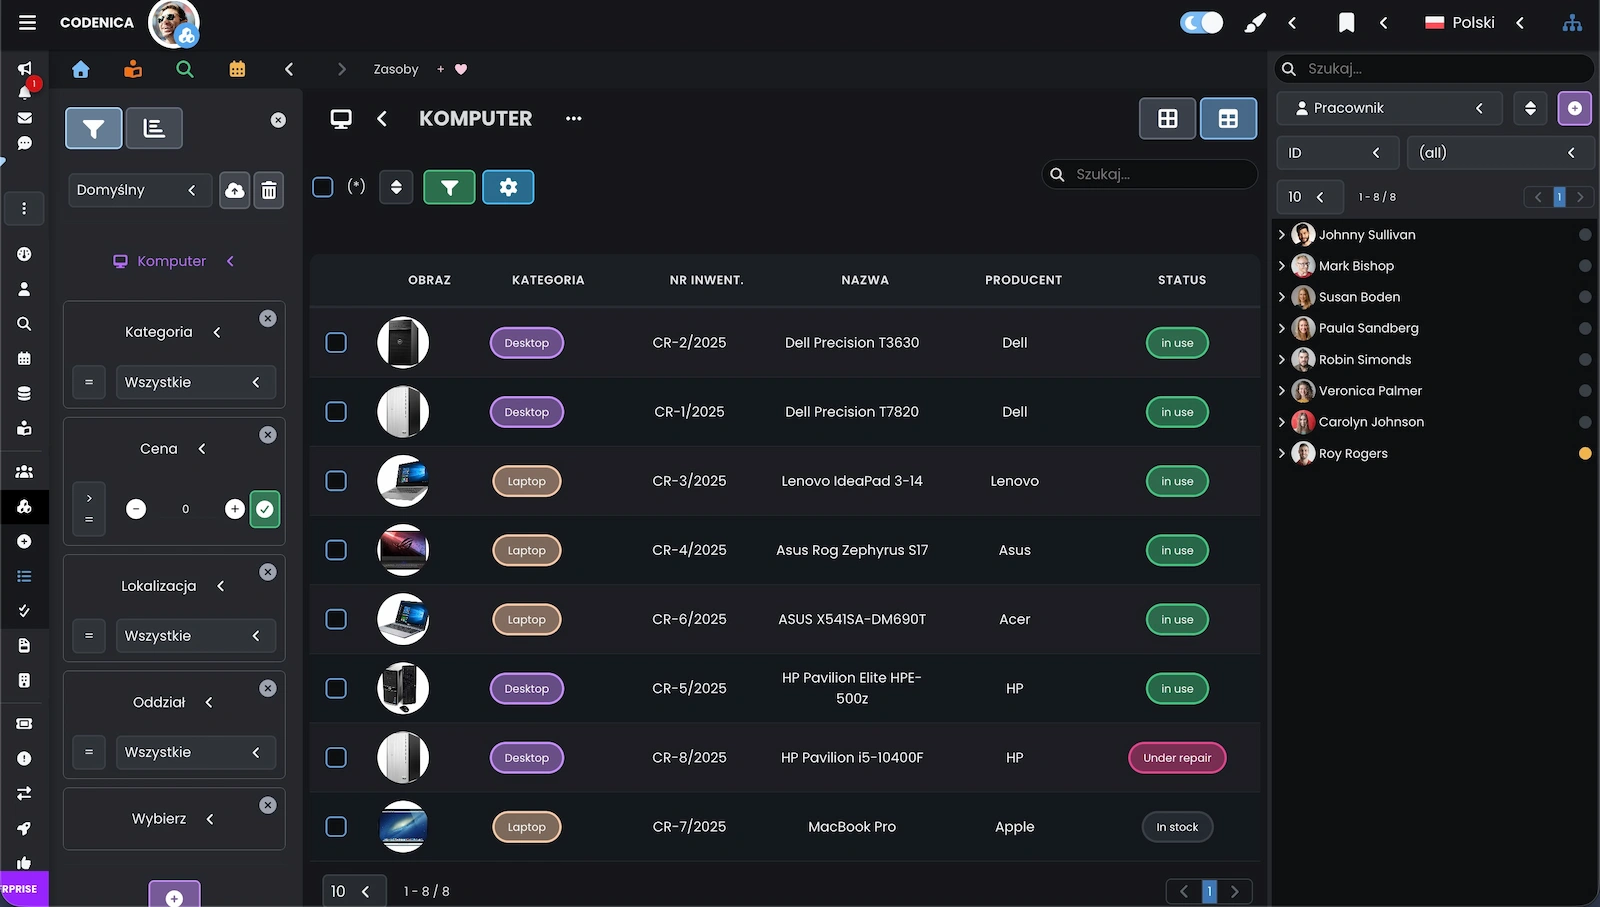
Task: Click the orange calendar icon
Action: [237, 69]
